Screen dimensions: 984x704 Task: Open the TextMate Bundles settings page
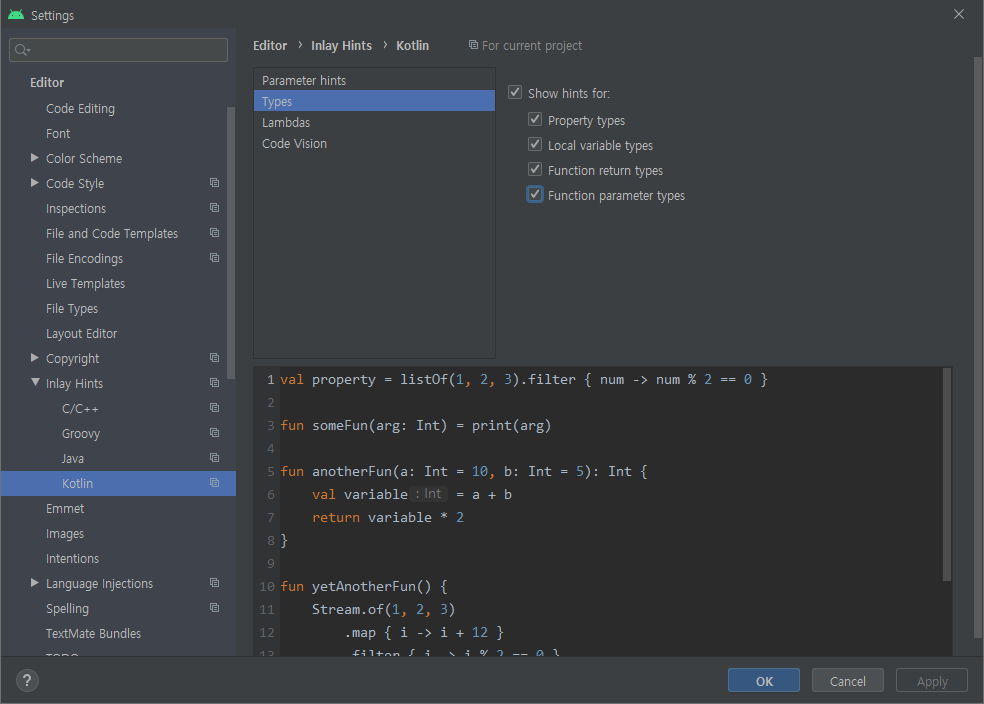click(x=94, y=634)
